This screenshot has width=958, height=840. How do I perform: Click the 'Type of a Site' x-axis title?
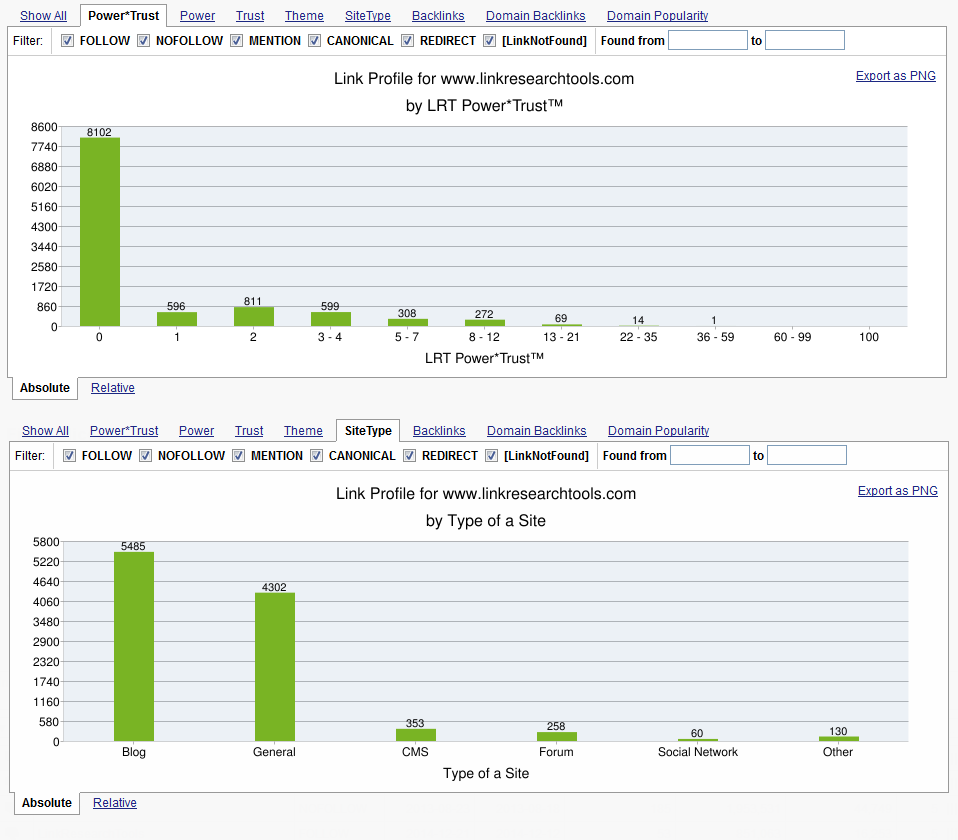[486, 773]
